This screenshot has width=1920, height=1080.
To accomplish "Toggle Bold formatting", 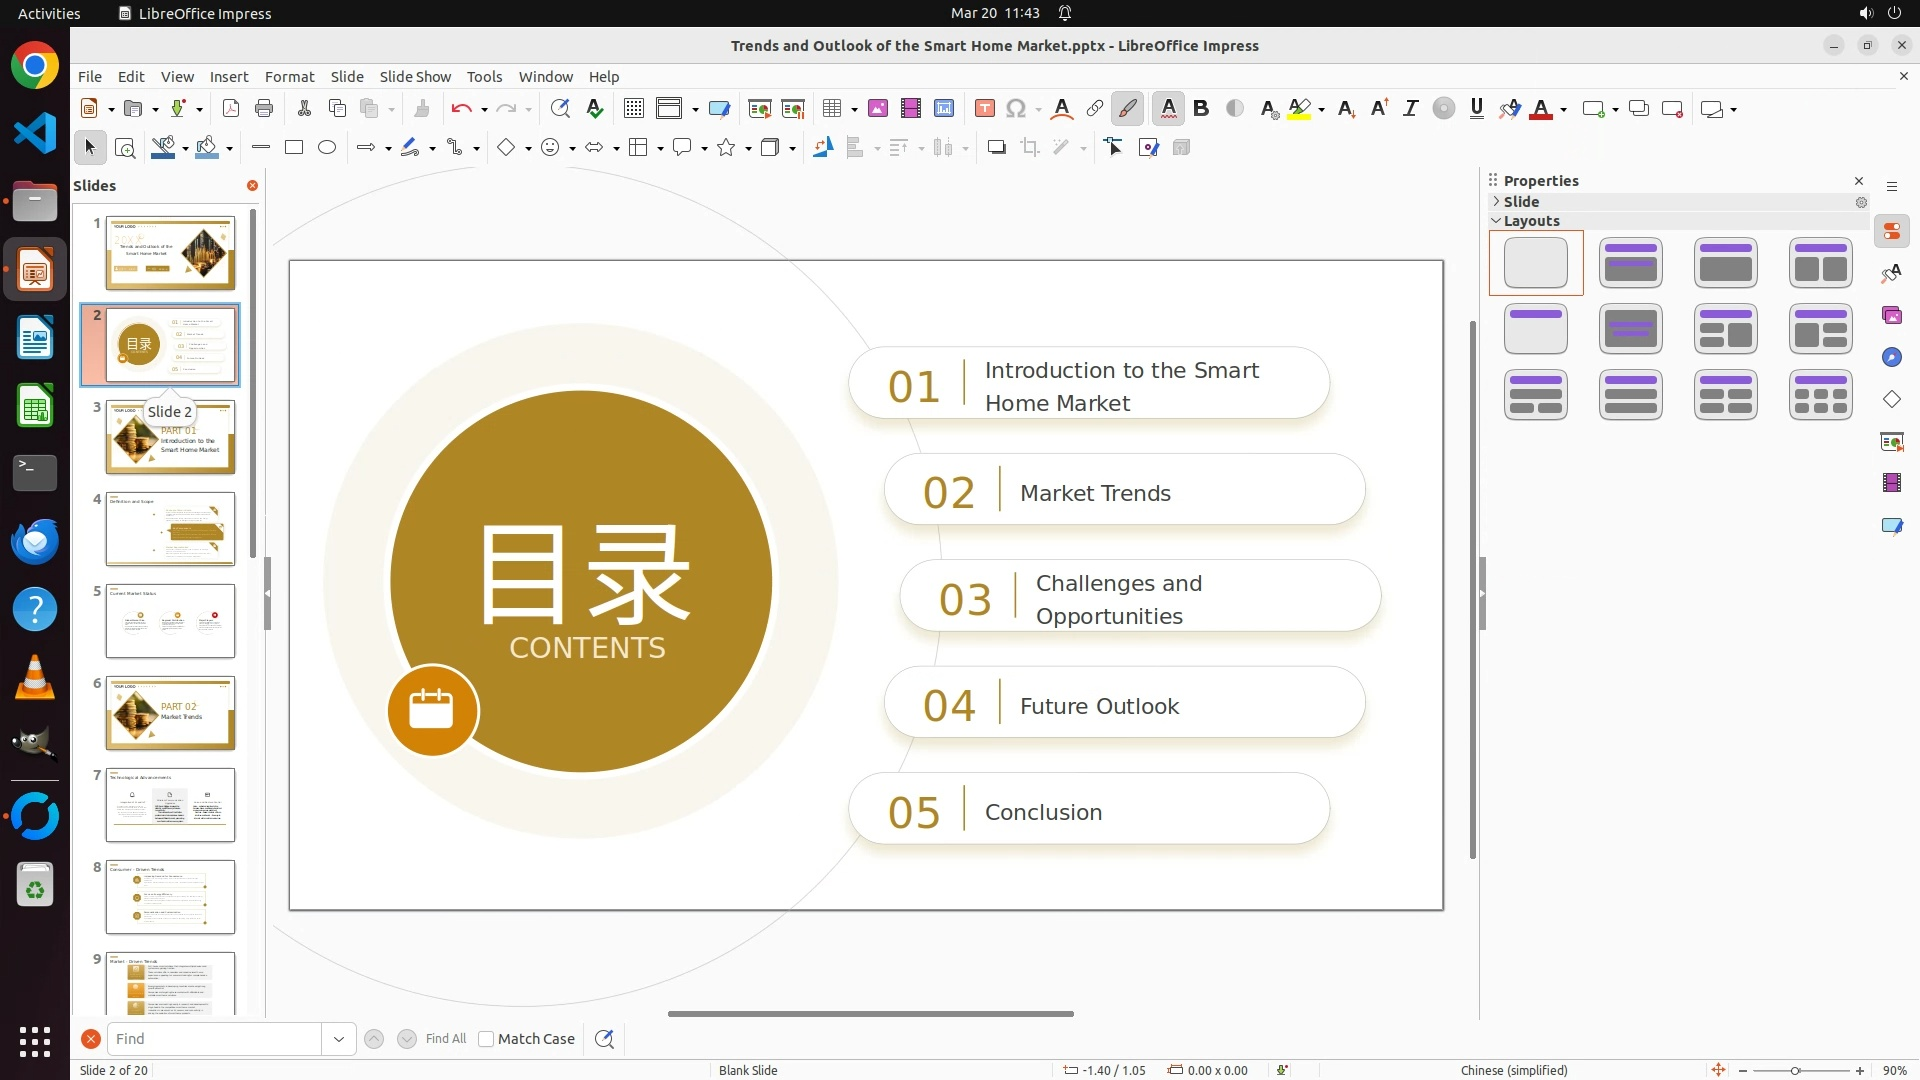I will point(1201,109).
